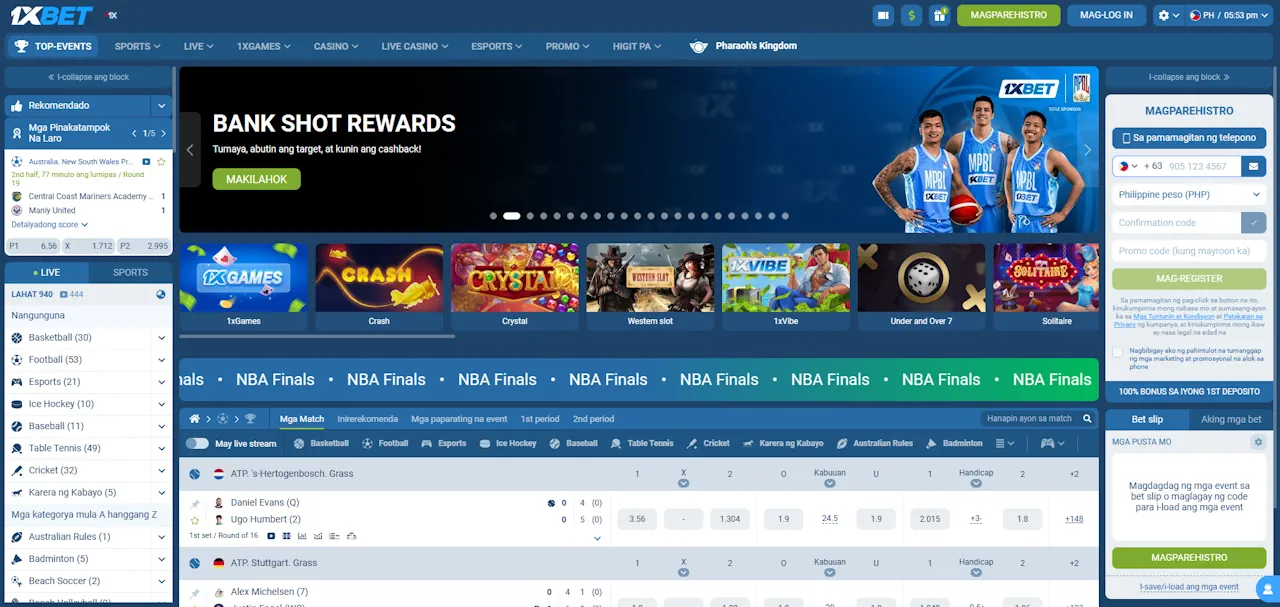The height and width of the screenshot is (607, 1280).
Task: Open the more sports list dropdown
Action: coord(1005,443)
